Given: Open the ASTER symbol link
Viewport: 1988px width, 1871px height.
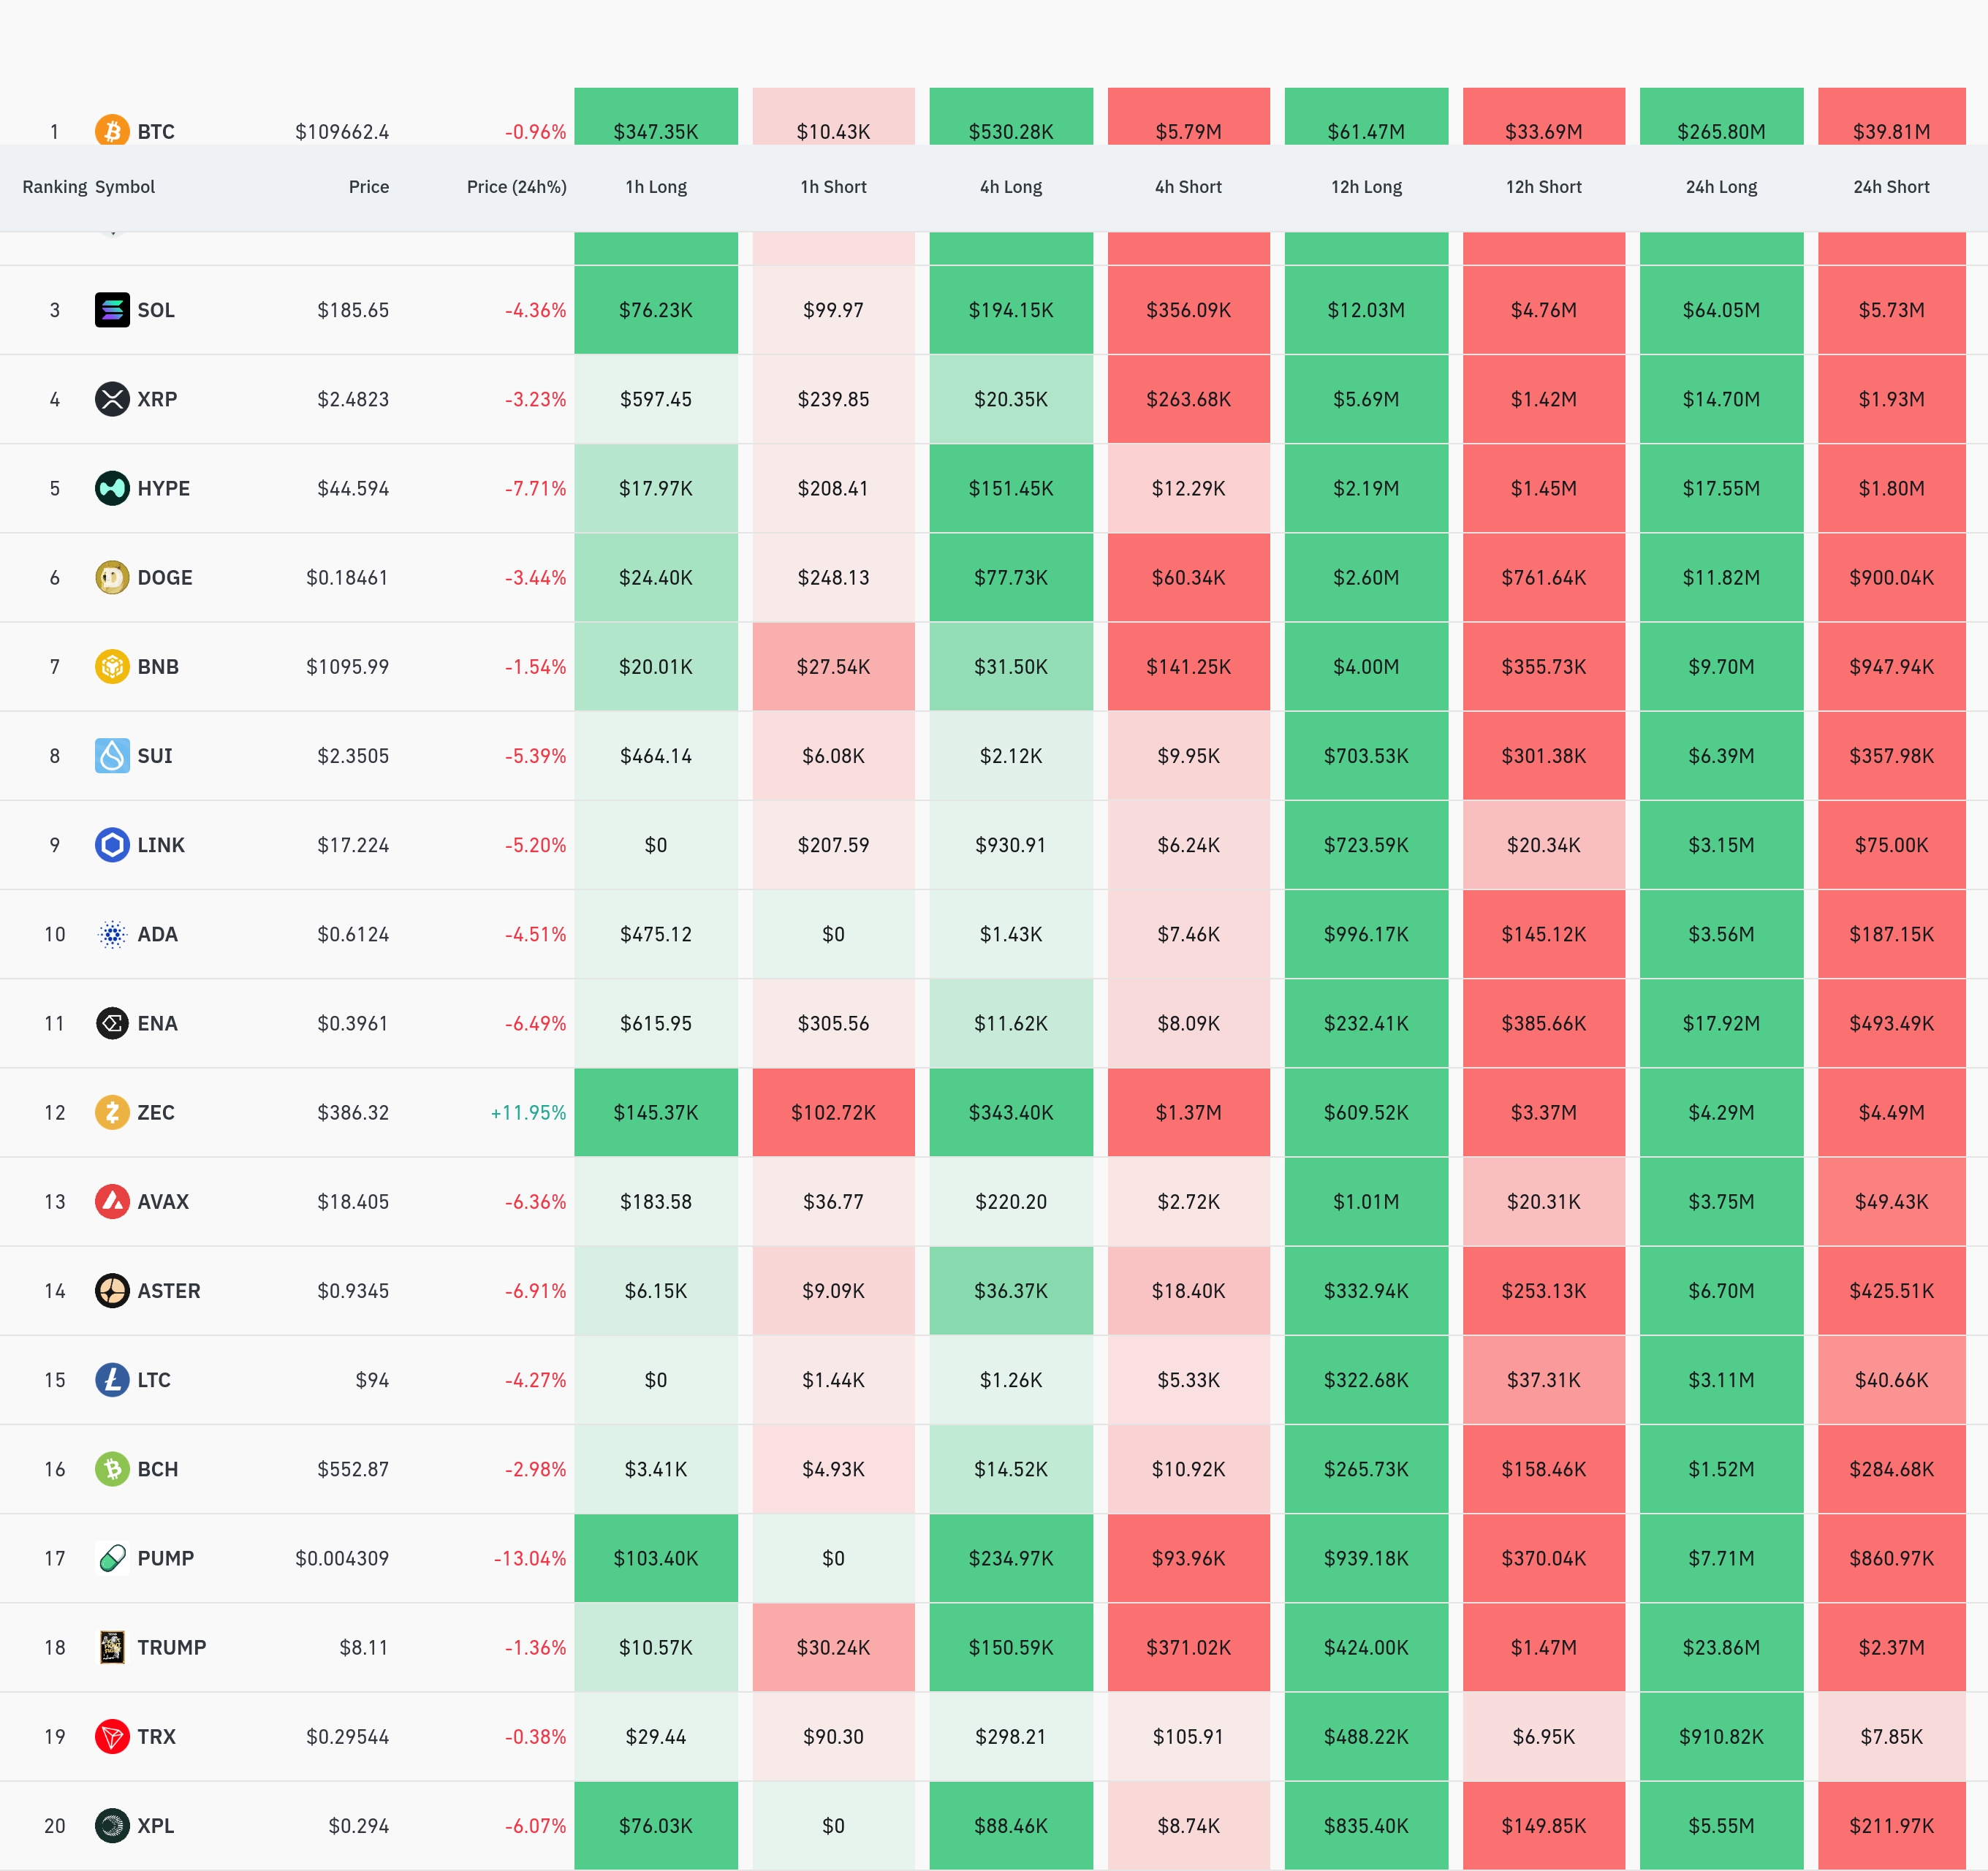Looking at the screenshot, I should (x=168, y=1290).
